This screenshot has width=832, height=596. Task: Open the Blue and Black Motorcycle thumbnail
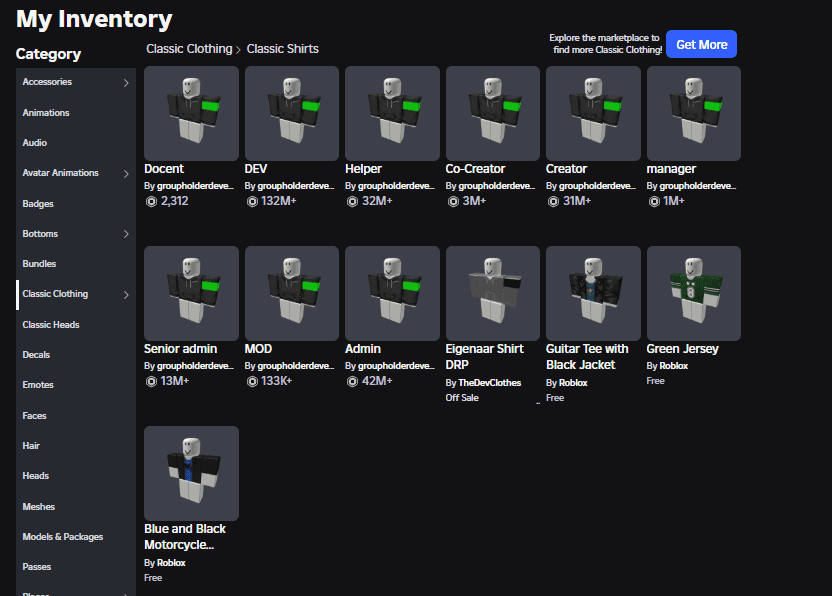[x=191, y=473]
